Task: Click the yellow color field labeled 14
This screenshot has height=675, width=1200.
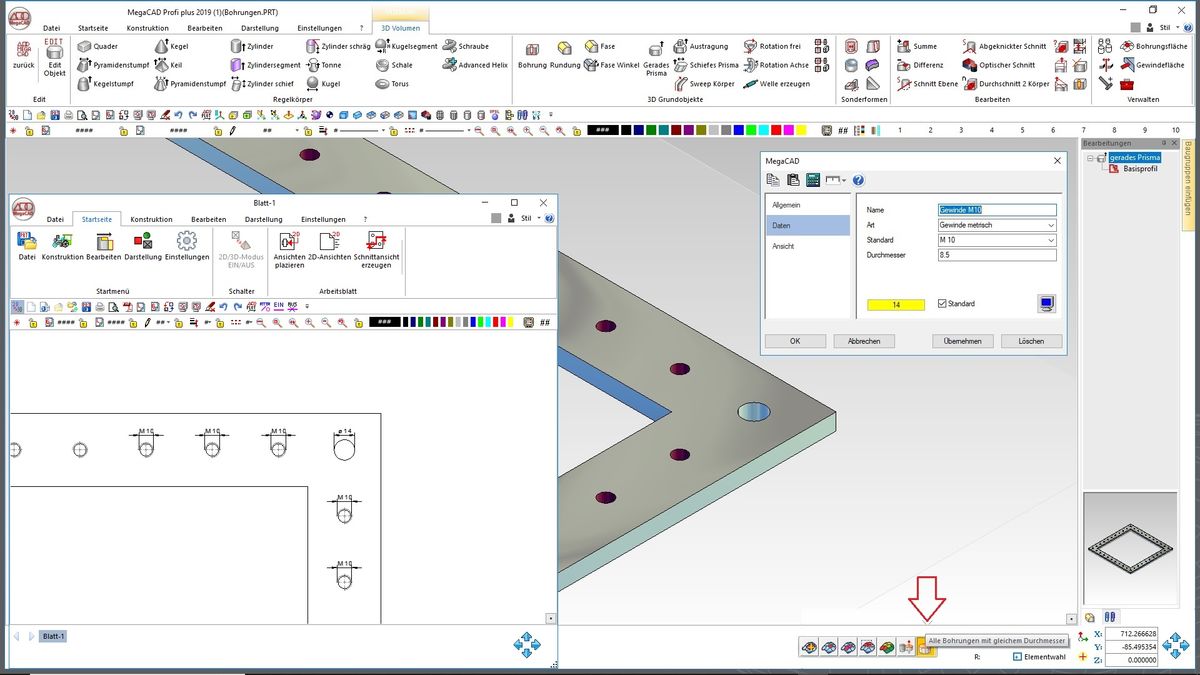Action: tap(896, 304)
